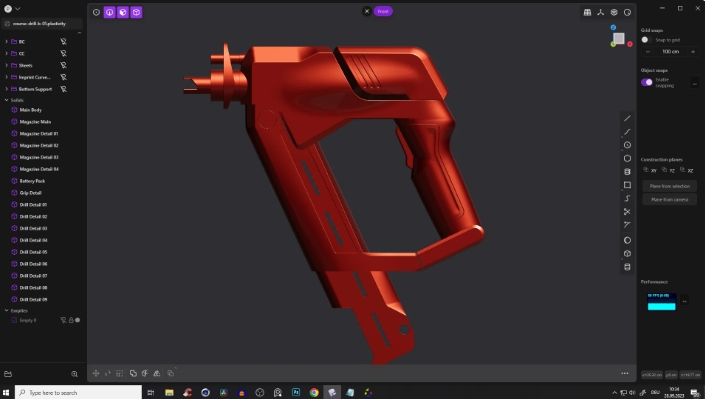Click the search icon at sidebar bottom
Screen dimensions: 705x399
(75, 374)
